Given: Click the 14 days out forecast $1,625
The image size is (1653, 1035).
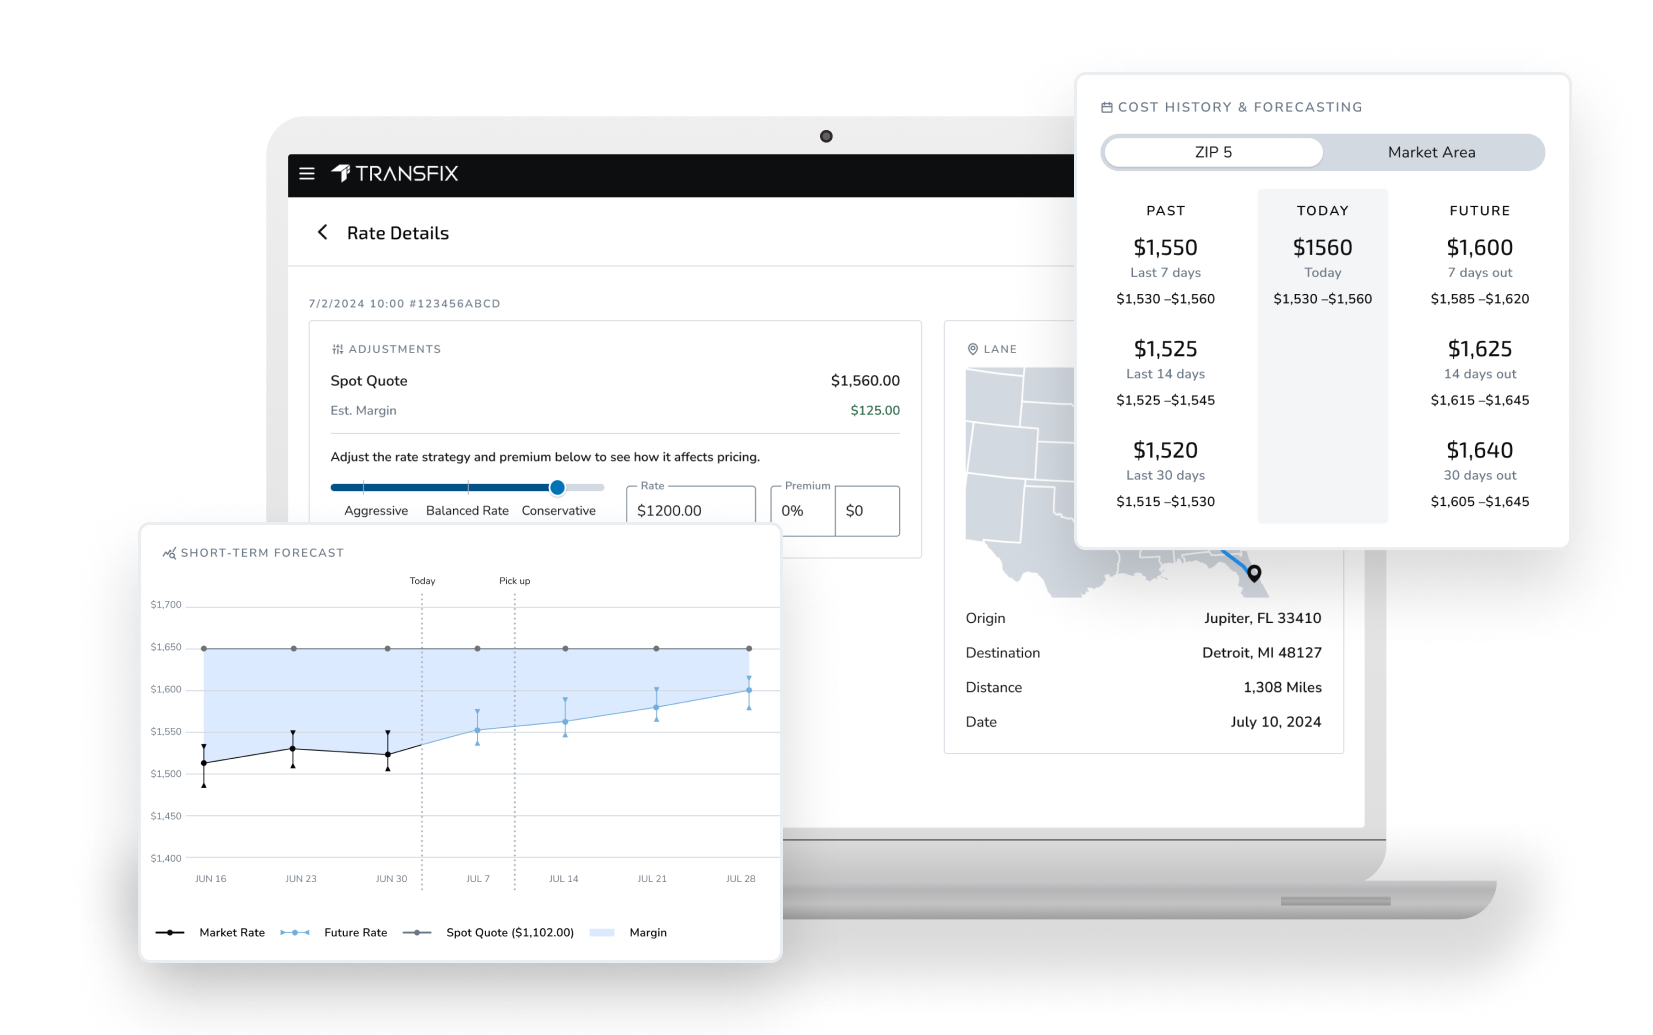Looking at the screenshot, I should (1479, 349).
